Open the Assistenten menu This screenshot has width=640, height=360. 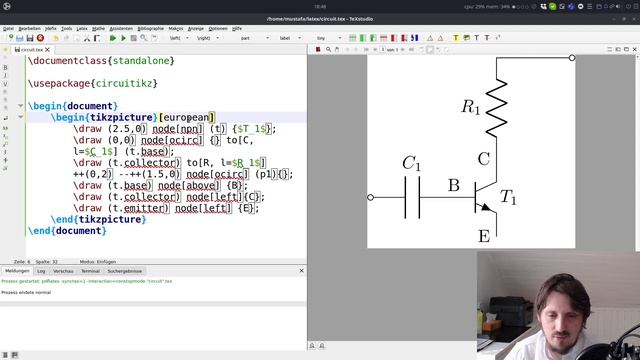tap(121, 29)
